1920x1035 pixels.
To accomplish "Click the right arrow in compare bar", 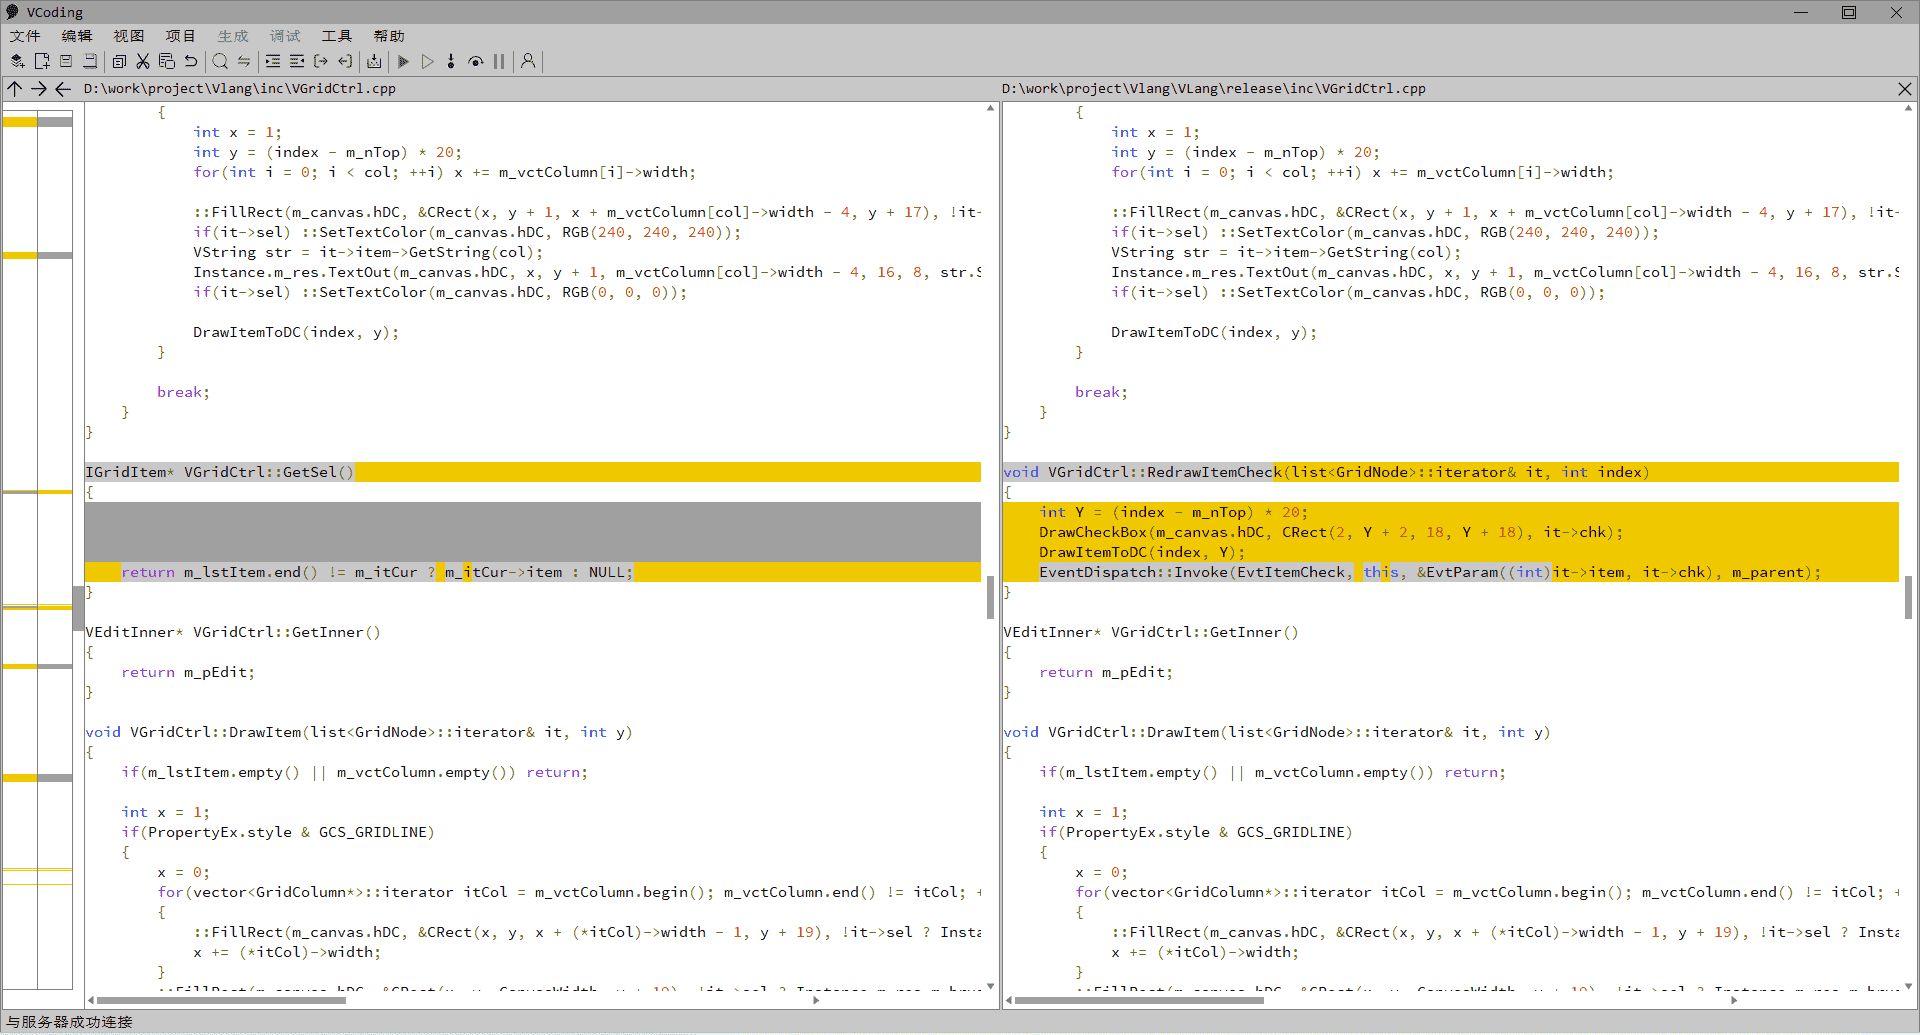I will tap(39, 89).
